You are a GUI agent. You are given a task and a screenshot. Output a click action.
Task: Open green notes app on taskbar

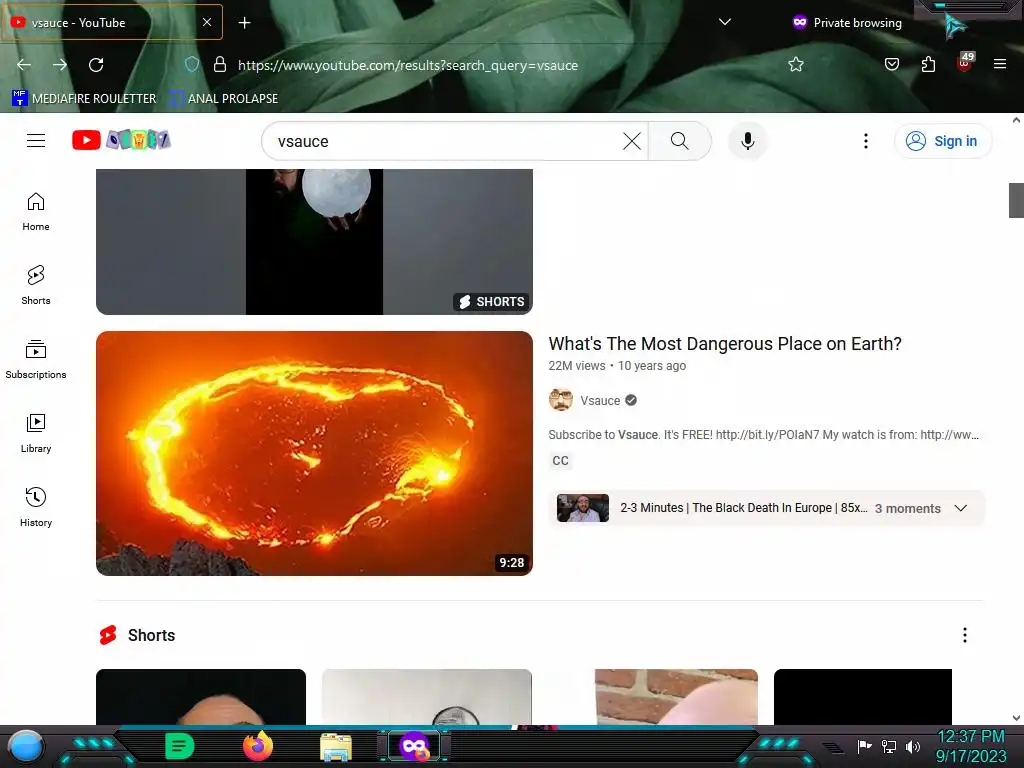pyautogui.click(x=179, y=746)
